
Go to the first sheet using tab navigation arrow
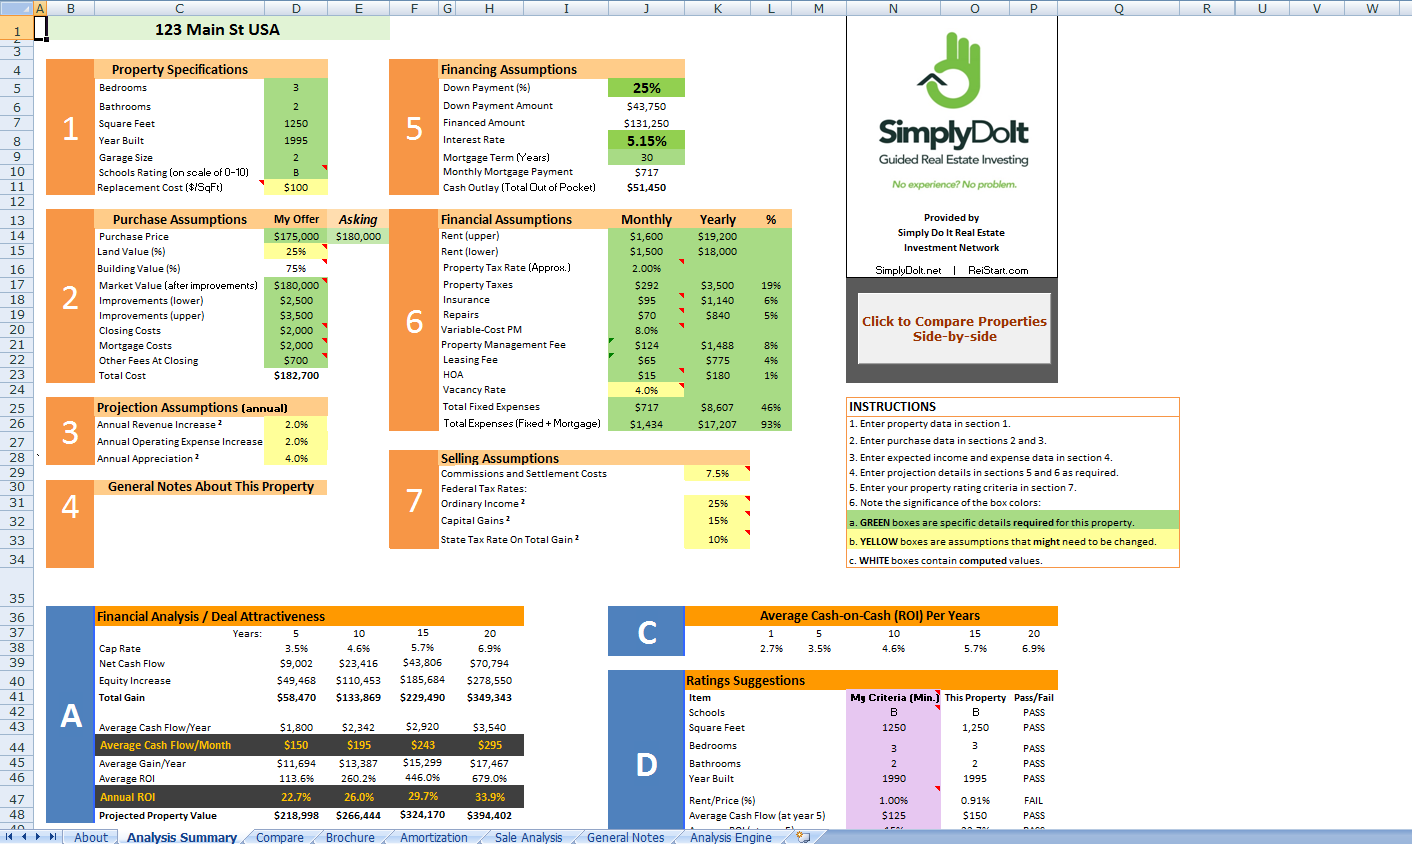click(9, 837)
